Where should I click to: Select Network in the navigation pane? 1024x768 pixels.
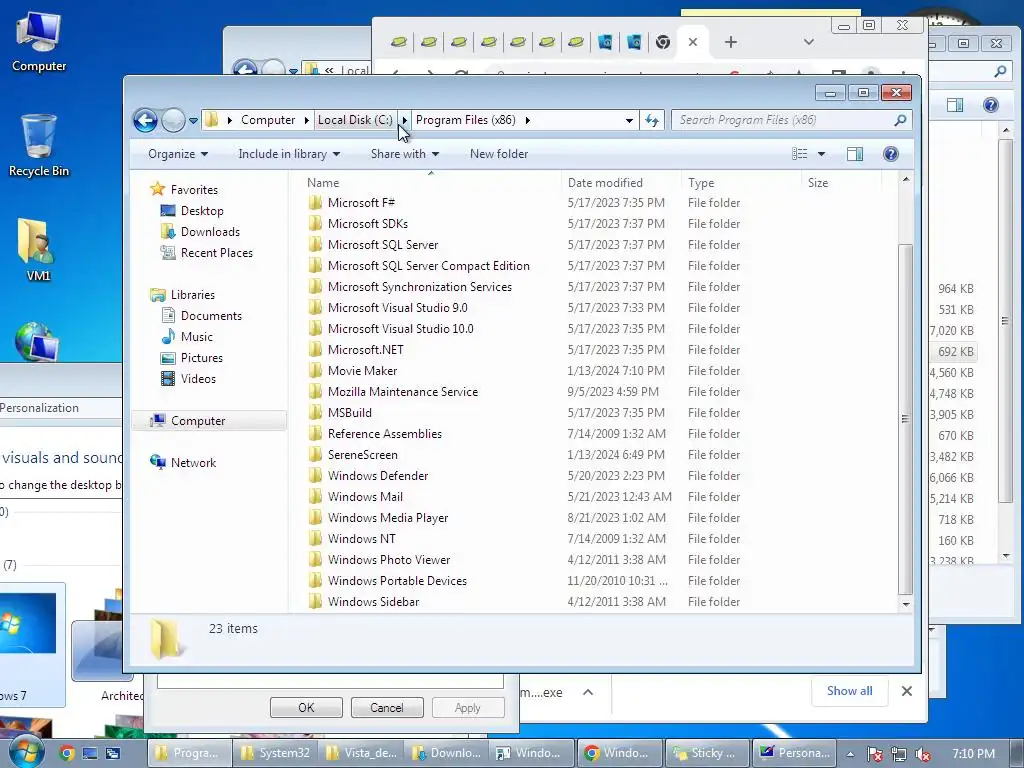pos(193,463)
